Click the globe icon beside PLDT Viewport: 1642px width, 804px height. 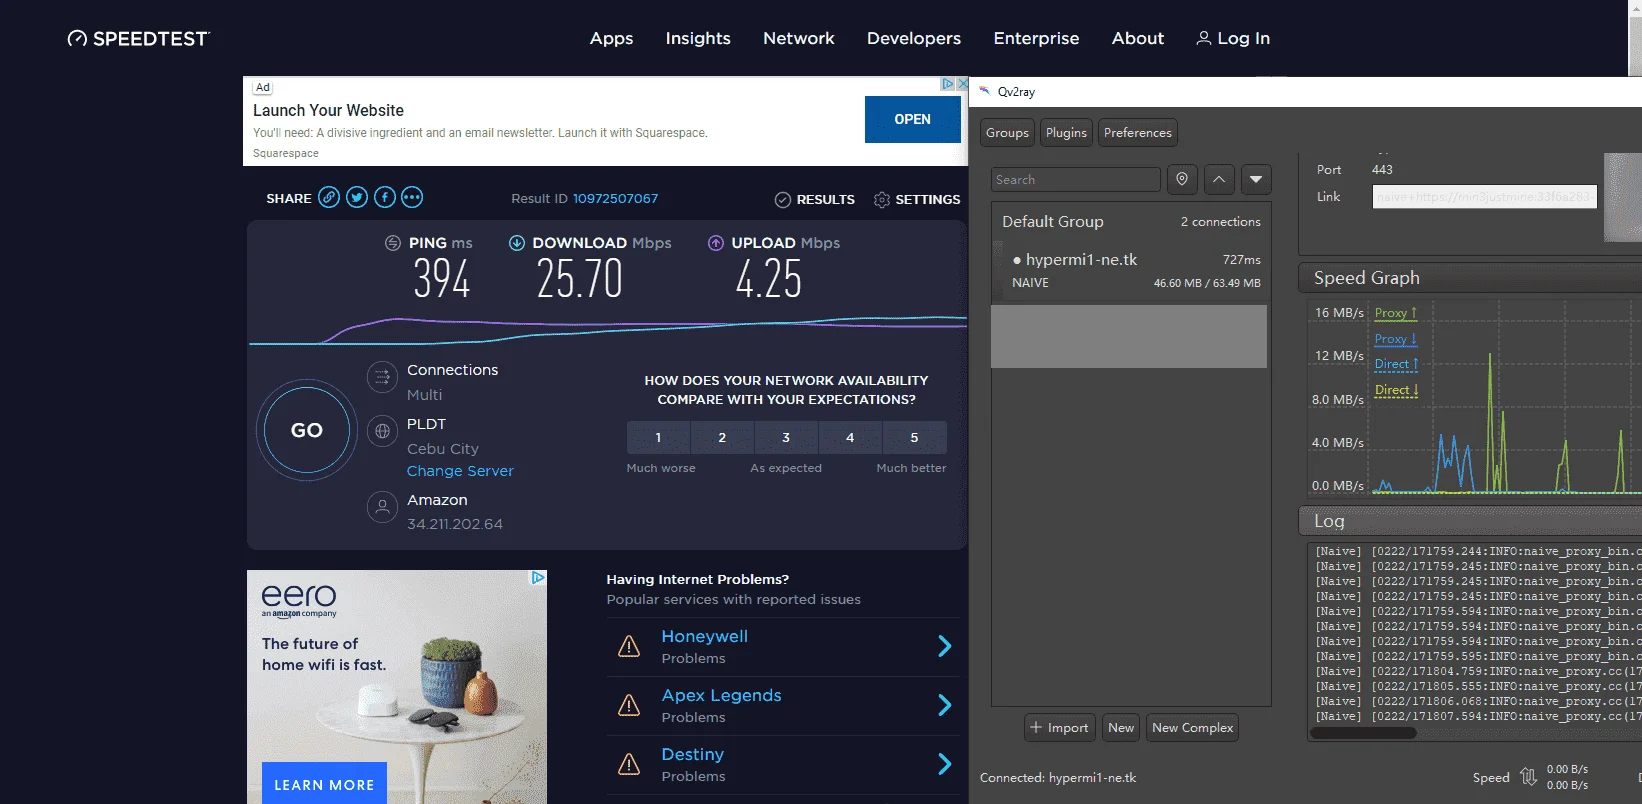[x=382, y=431]
